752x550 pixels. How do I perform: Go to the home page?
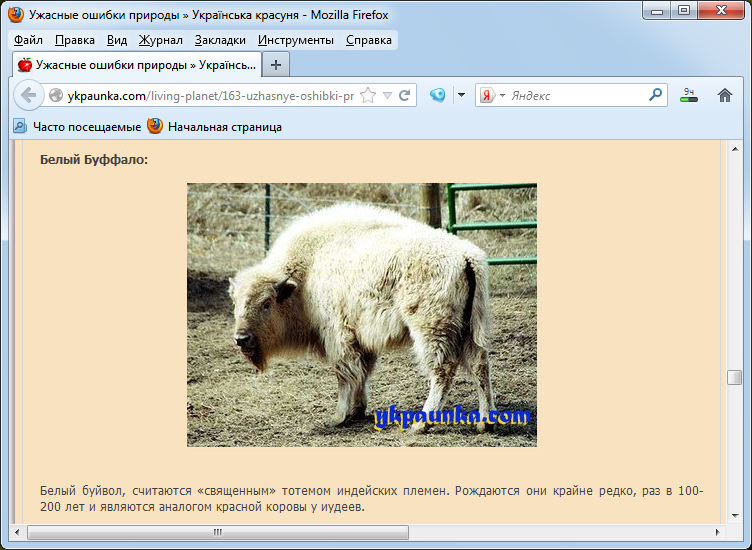(x=725, y=96)
